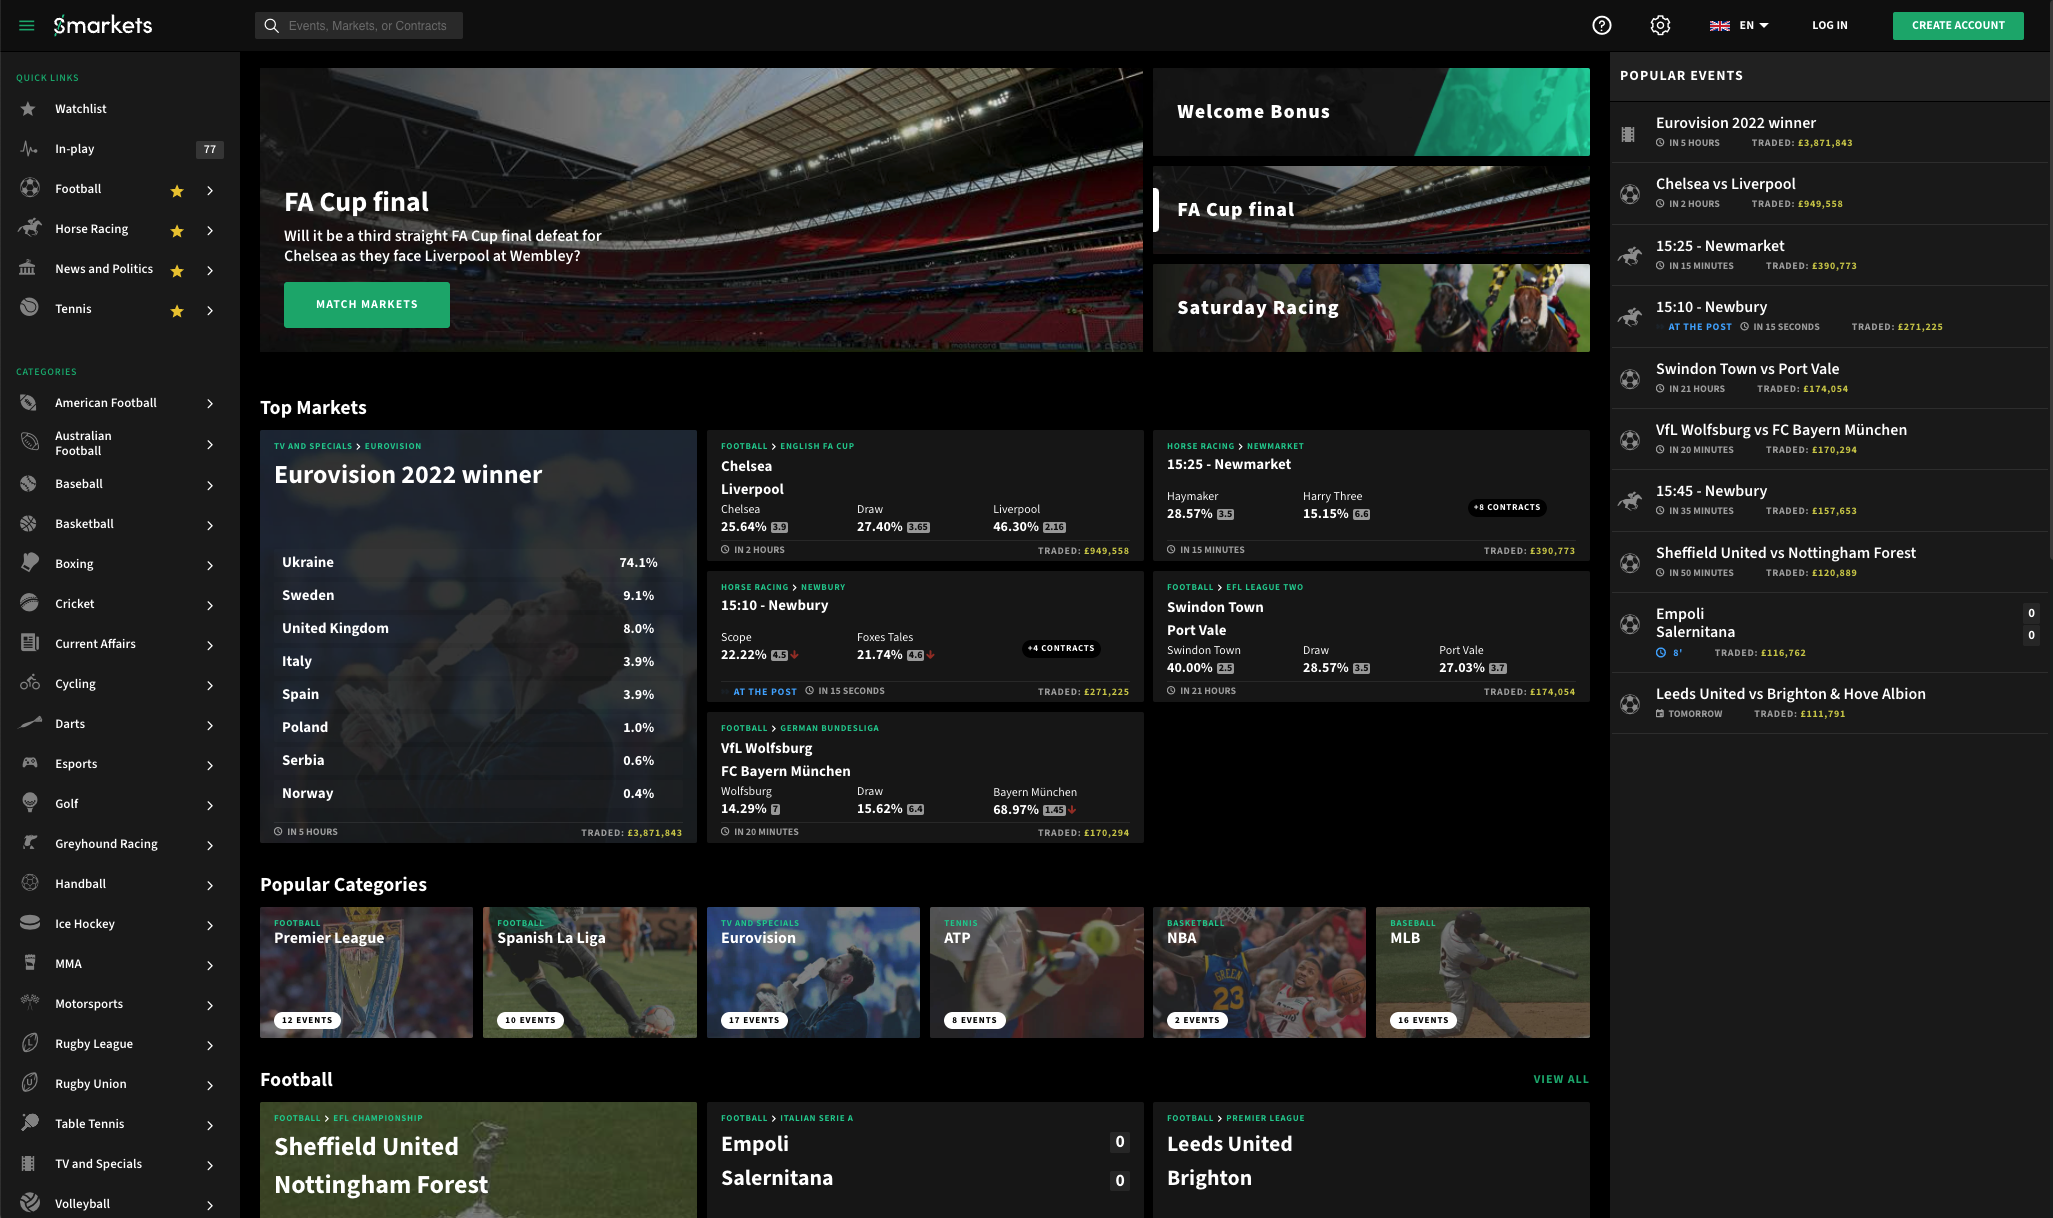Image resolution: width=2053 pixels, height=1218 pixels.
Task: Toggle favourite star for Football
Action: 177,190
